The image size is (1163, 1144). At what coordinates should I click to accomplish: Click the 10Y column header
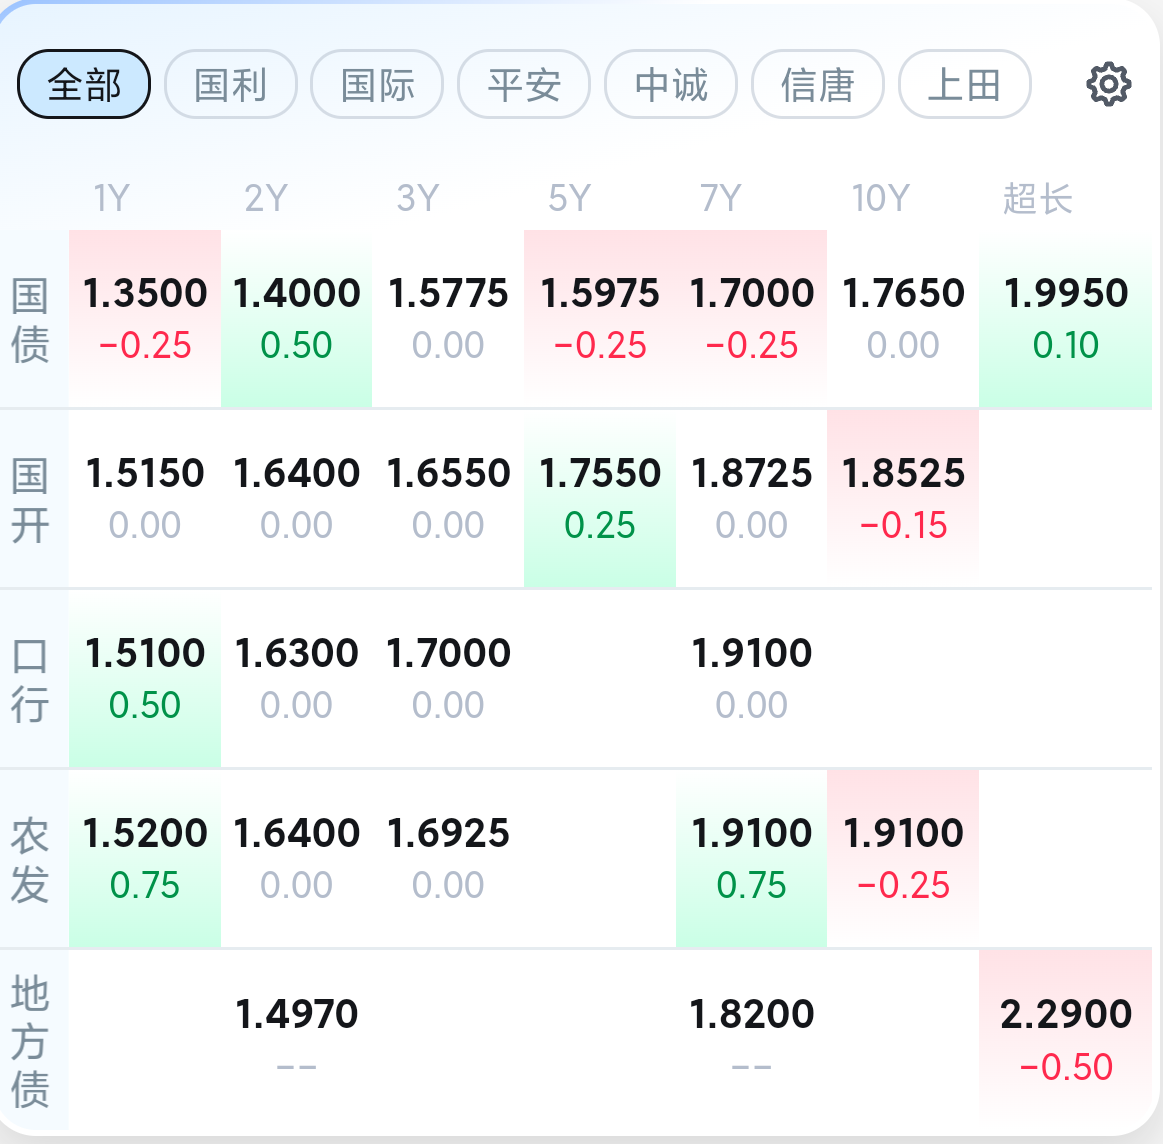880,198
